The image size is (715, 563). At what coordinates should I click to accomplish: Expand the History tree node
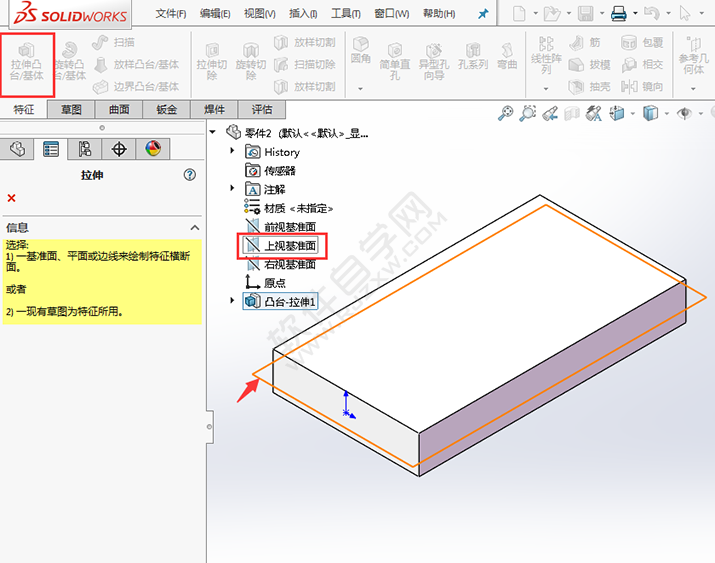[x=232, y=150]
